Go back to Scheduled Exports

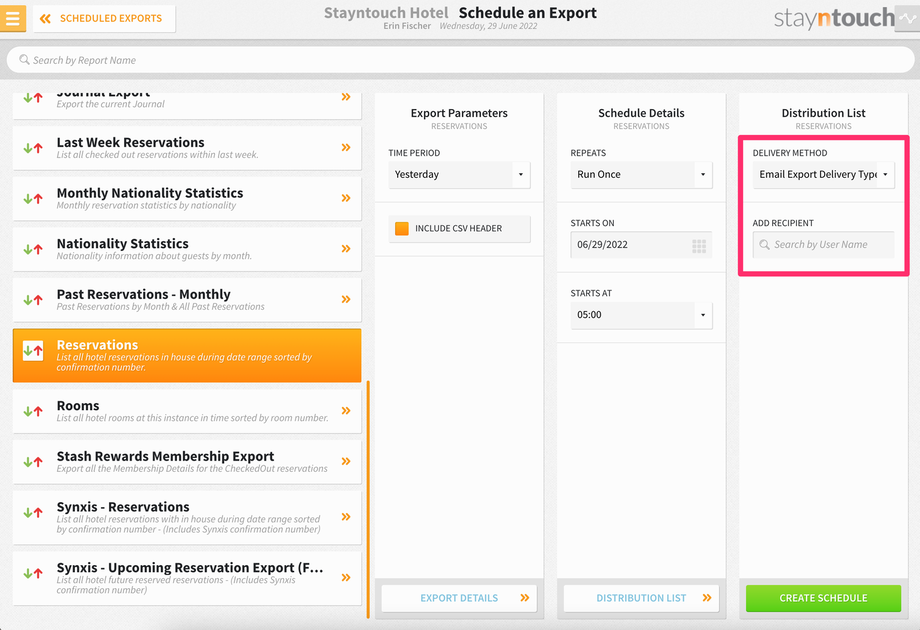pyautogui.click(x=104, y=18)
